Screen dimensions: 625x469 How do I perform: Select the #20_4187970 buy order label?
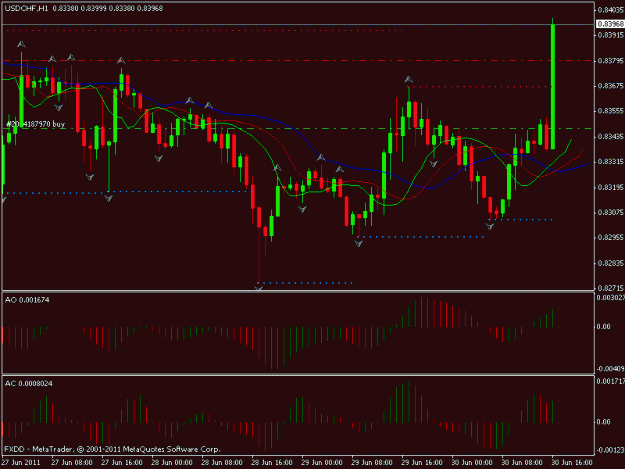pos(35,124)
